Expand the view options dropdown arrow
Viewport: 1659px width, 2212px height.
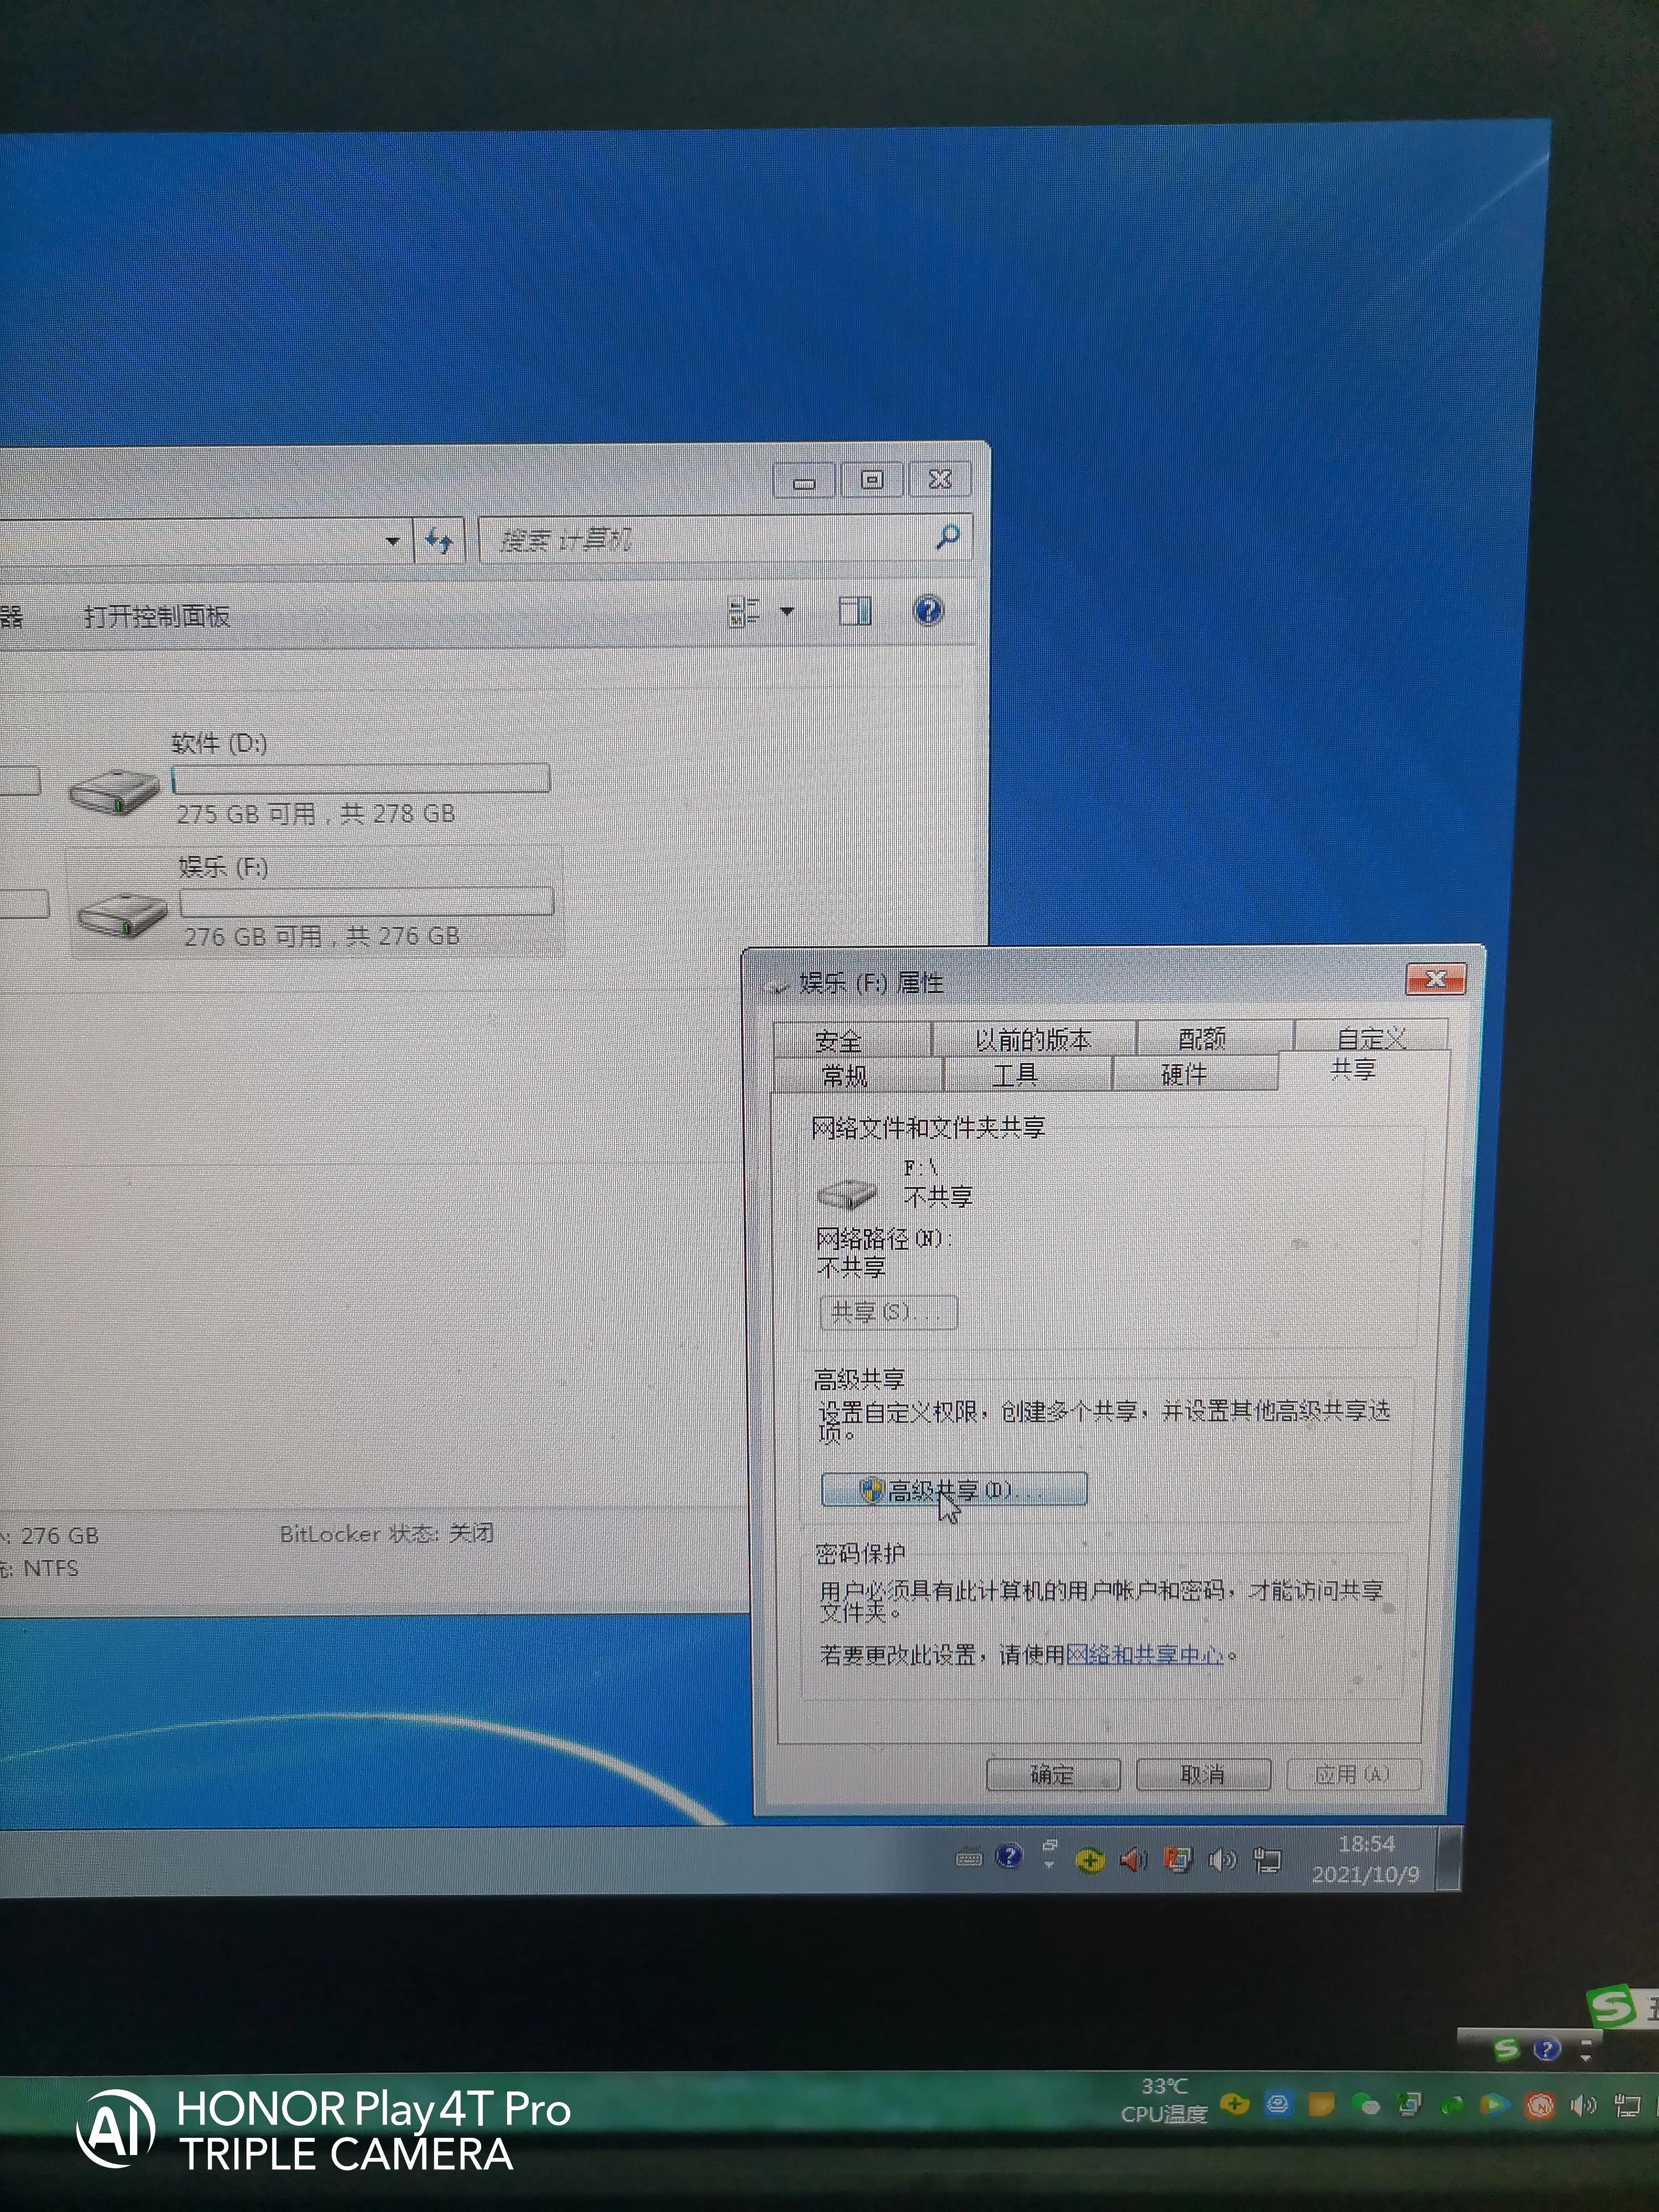pyautogui.click(x=787, y=611)
